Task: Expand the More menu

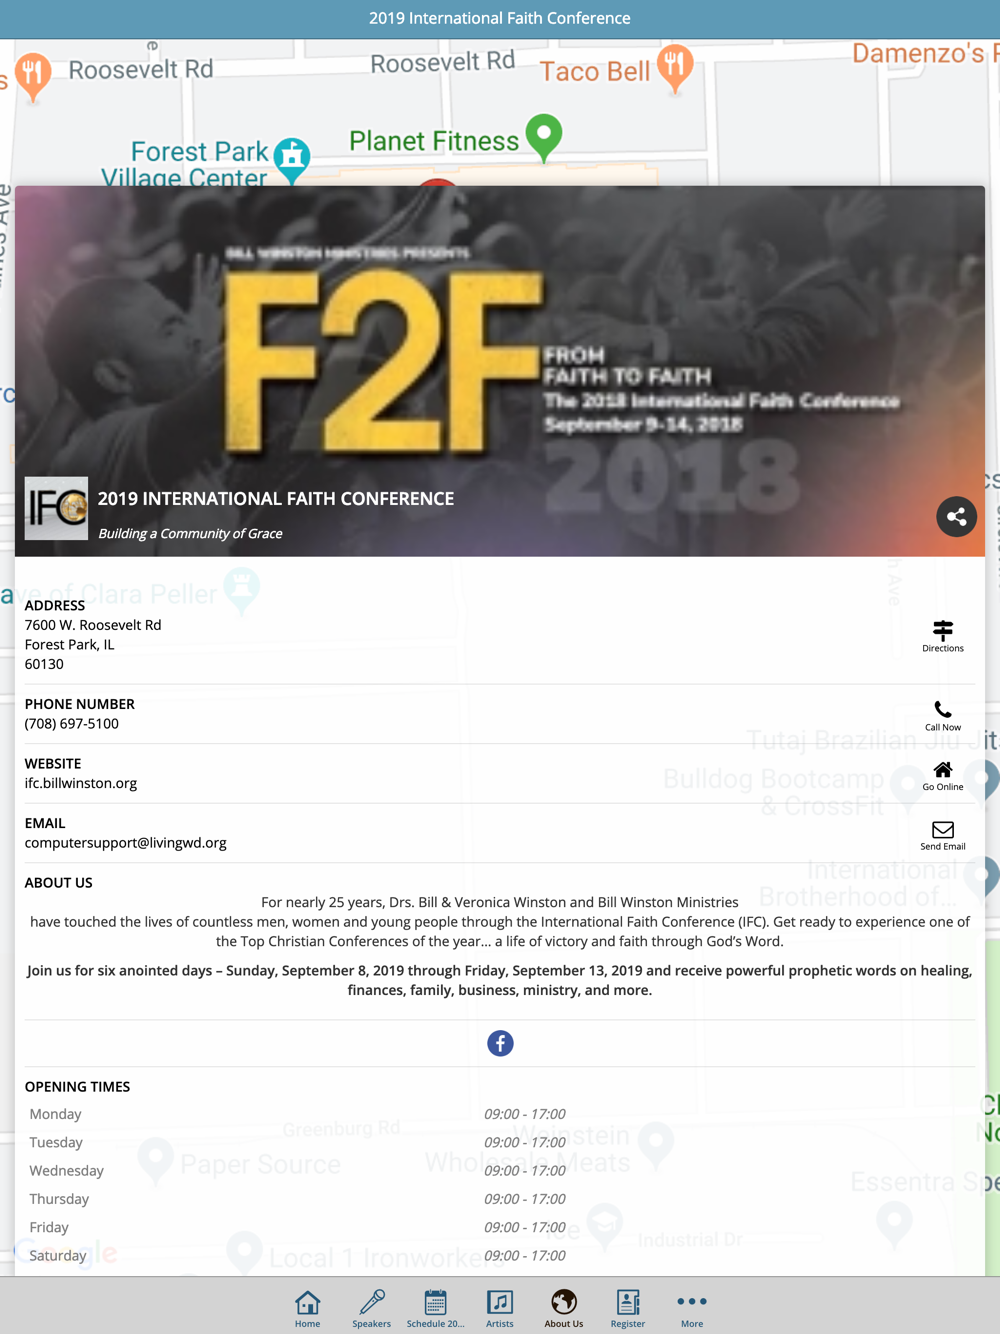Action: coord(692,1308)
